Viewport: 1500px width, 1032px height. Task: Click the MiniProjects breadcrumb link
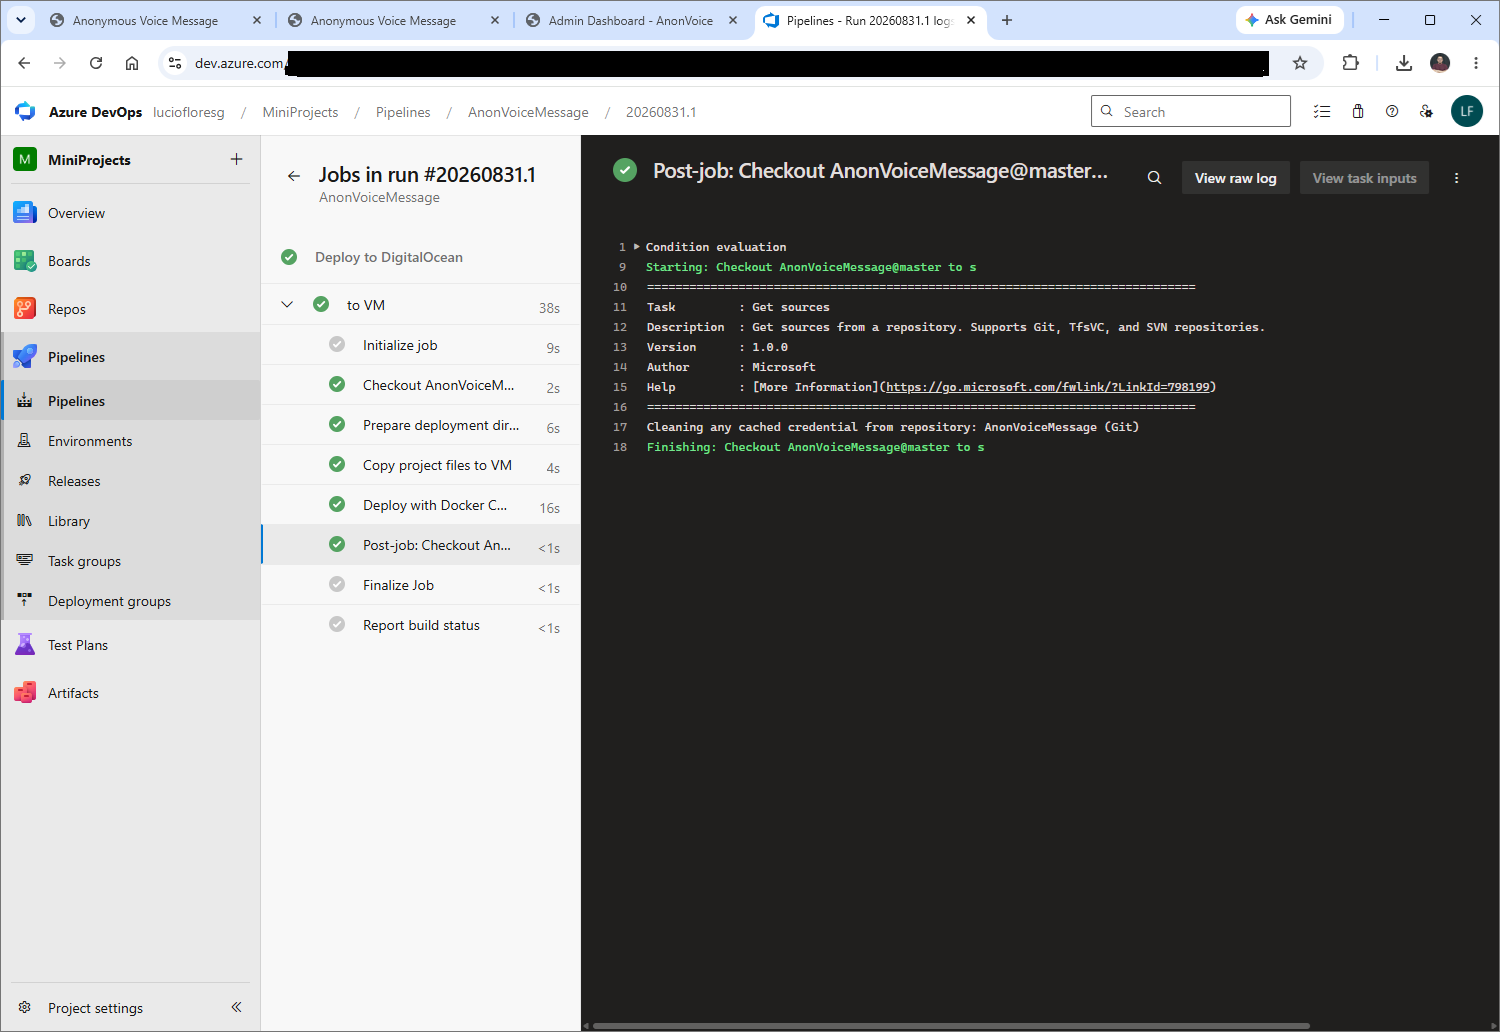(x=300, y=112)
